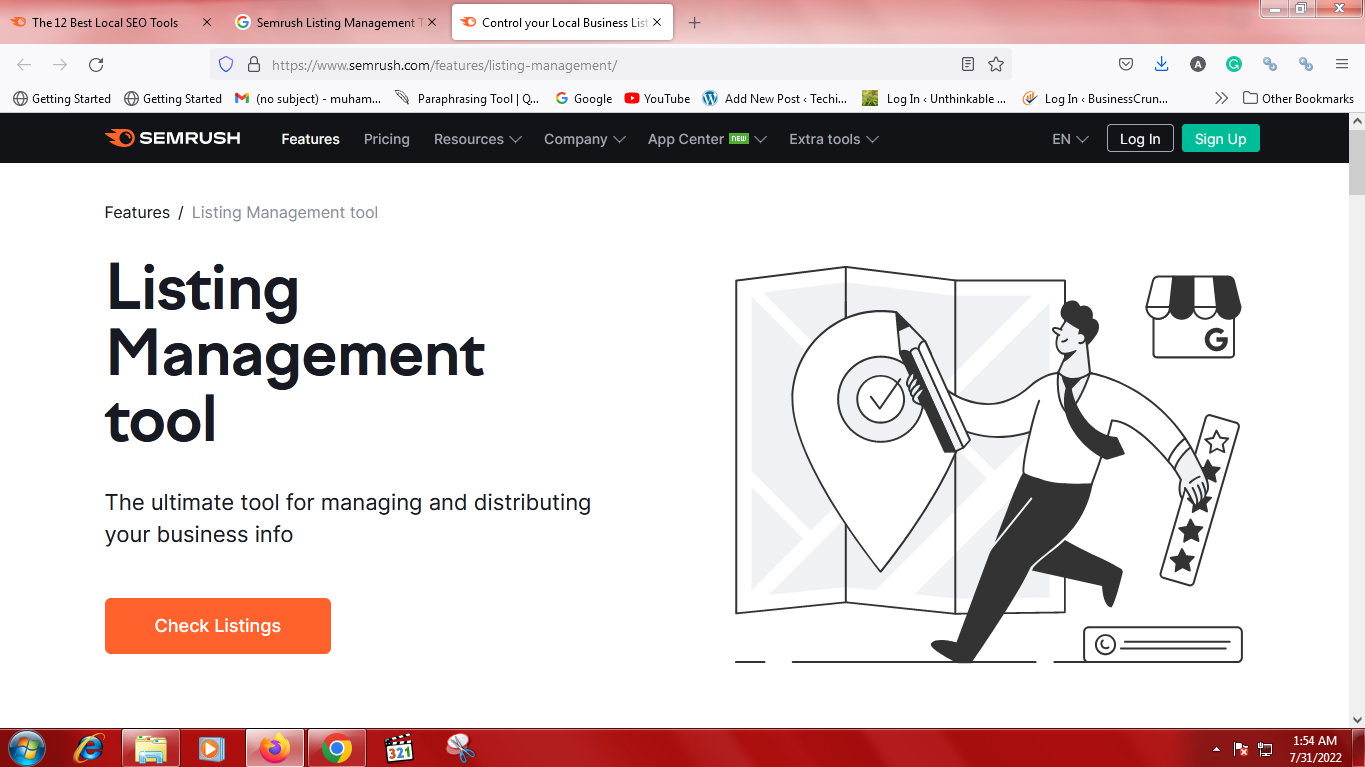Image resolution: width=1365 pixels, height=767 pixels.
Task: Open the 'Log In ‹ BusinessCrun...' bookmark
Action: point(1095,98)
